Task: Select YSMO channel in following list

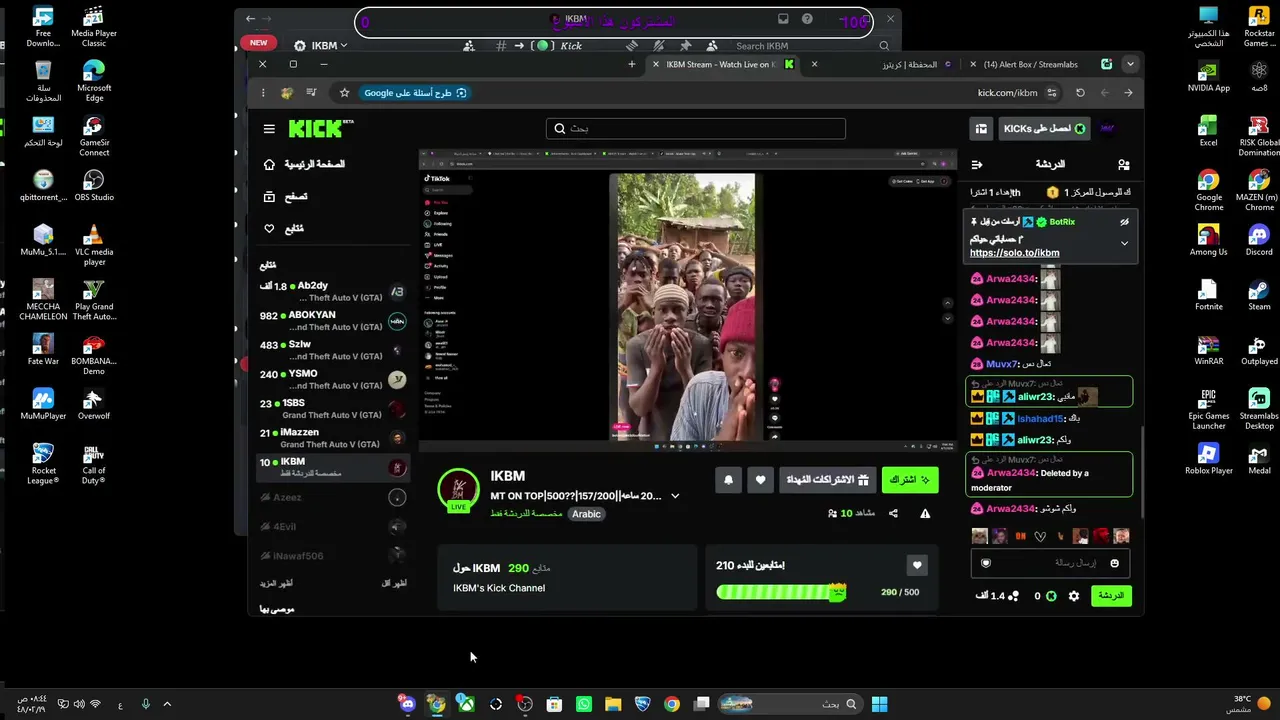Action: (333, 380)
